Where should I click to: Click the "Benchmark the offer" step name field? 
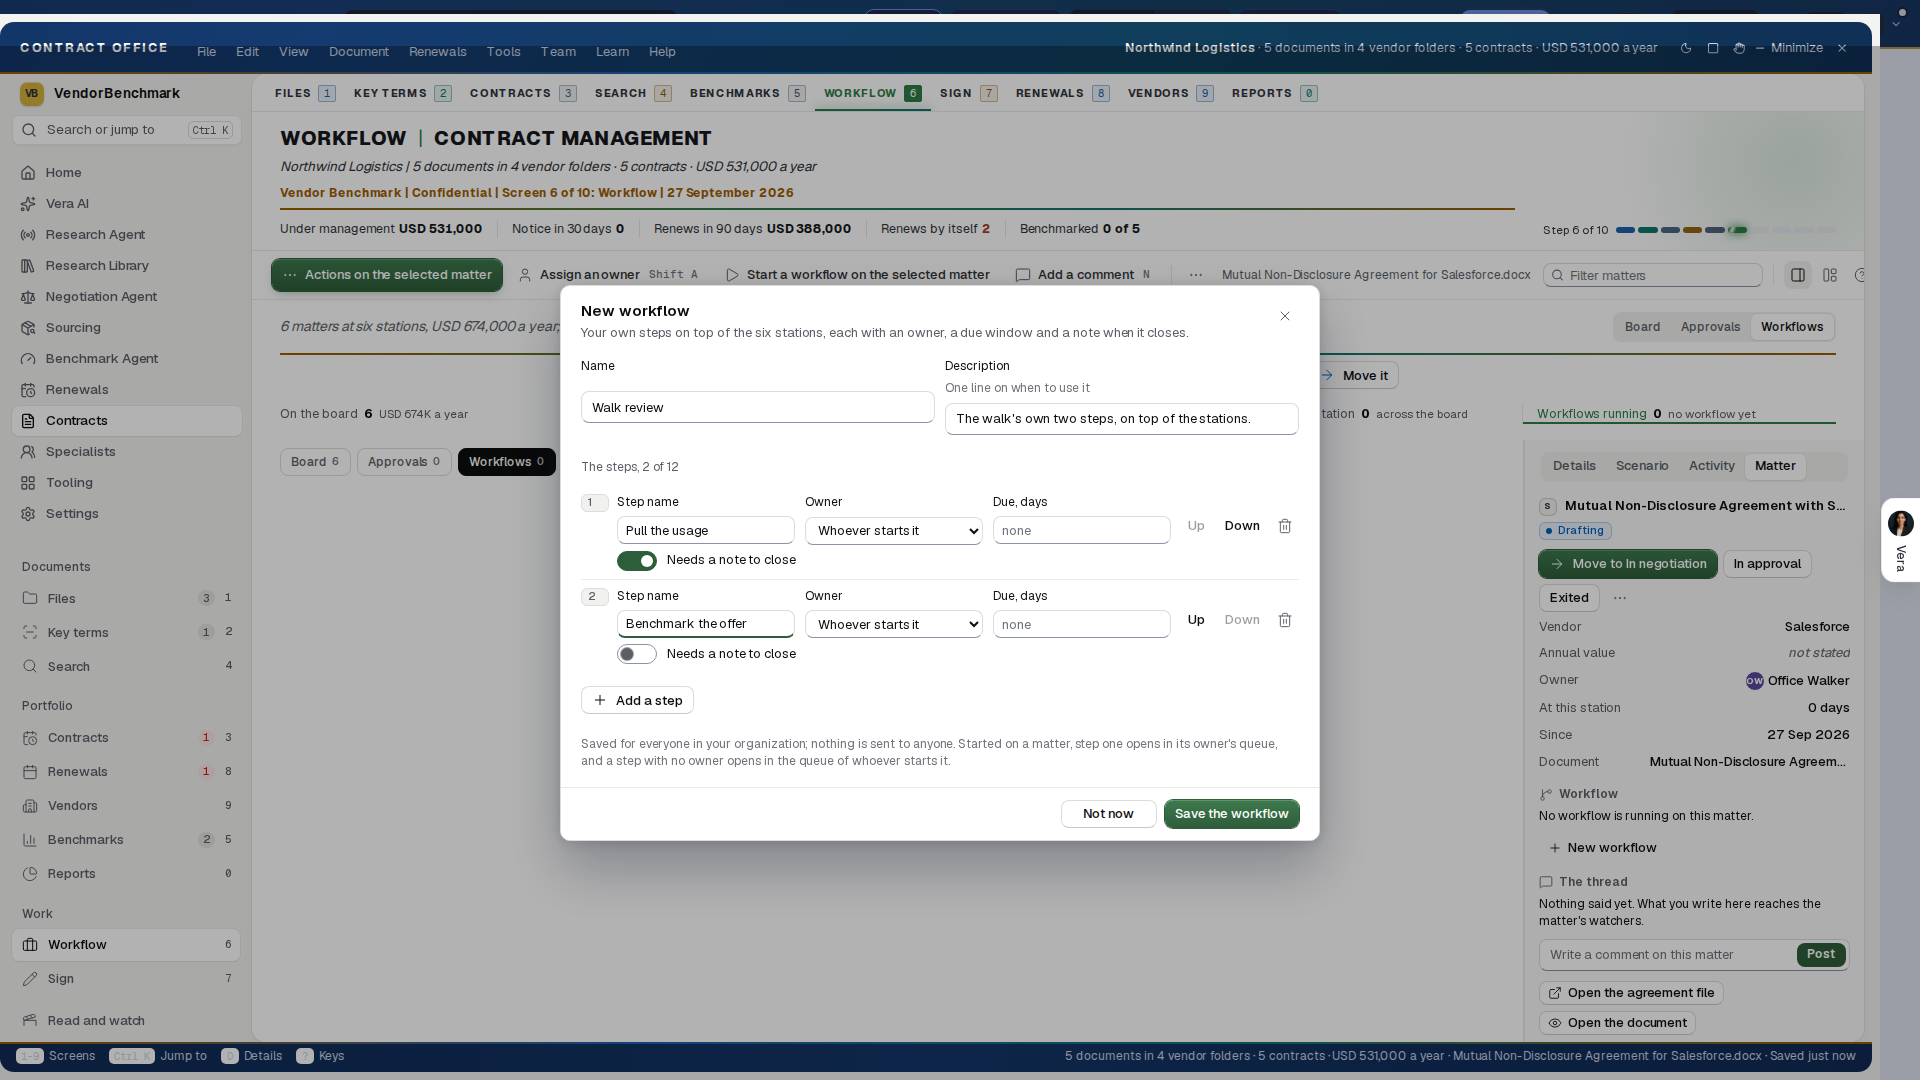pyautogui.click(x=705, y=624)
